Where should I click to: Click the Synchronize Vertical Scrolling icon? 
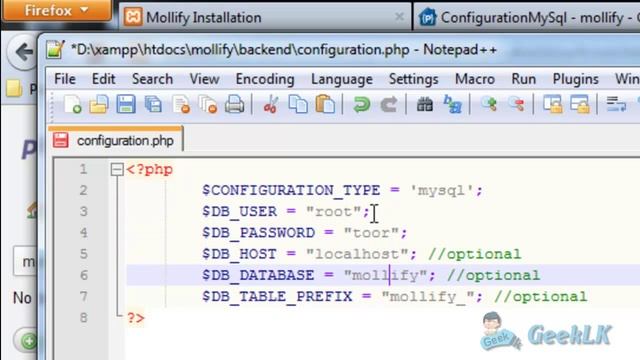[552, 105]
